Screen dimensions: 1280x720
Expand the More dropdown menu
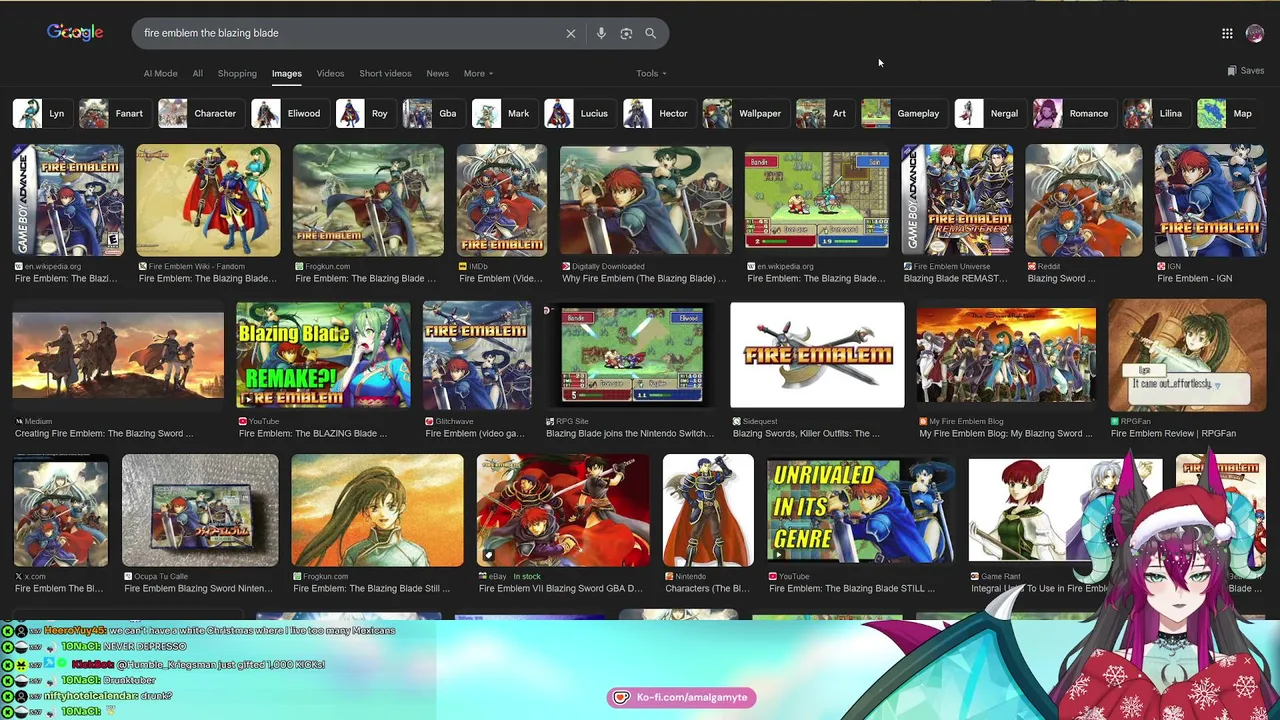tap(478, 73)
